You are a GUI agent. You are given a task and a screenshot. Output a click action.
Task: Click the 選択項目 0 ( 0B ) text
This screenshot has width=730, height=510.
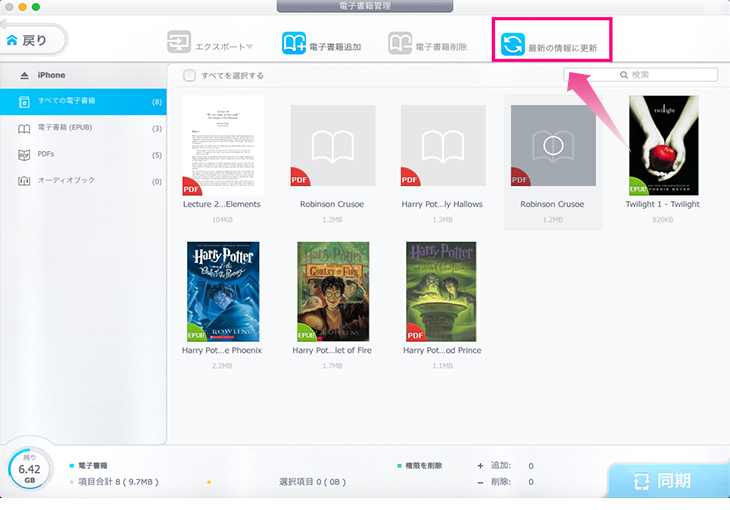click(312, 482)
